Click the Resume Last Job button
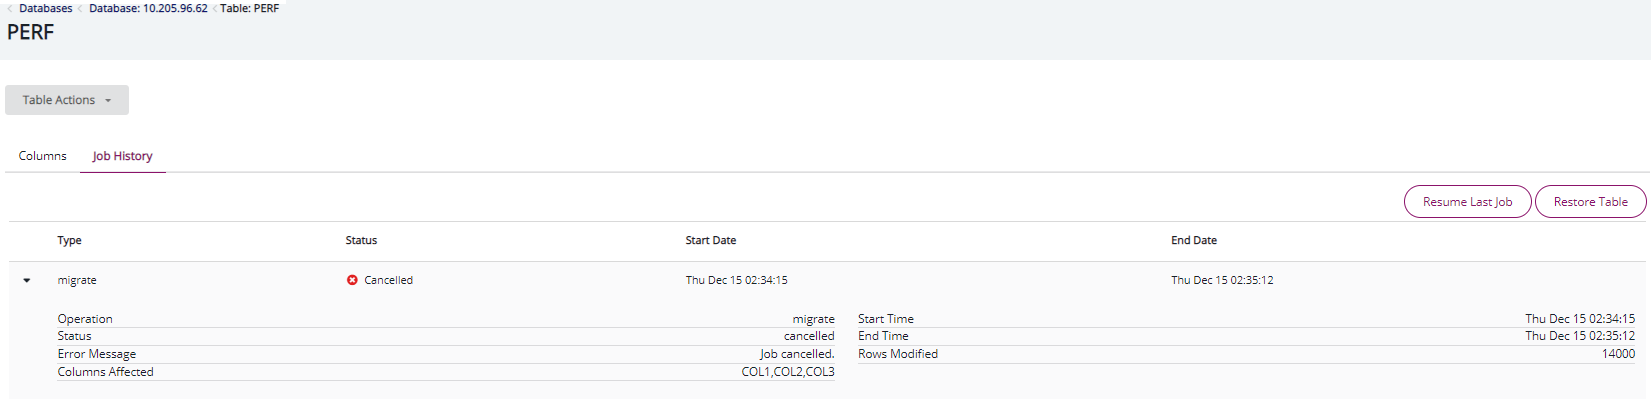1651x399 pixels. pos(1467,202)
